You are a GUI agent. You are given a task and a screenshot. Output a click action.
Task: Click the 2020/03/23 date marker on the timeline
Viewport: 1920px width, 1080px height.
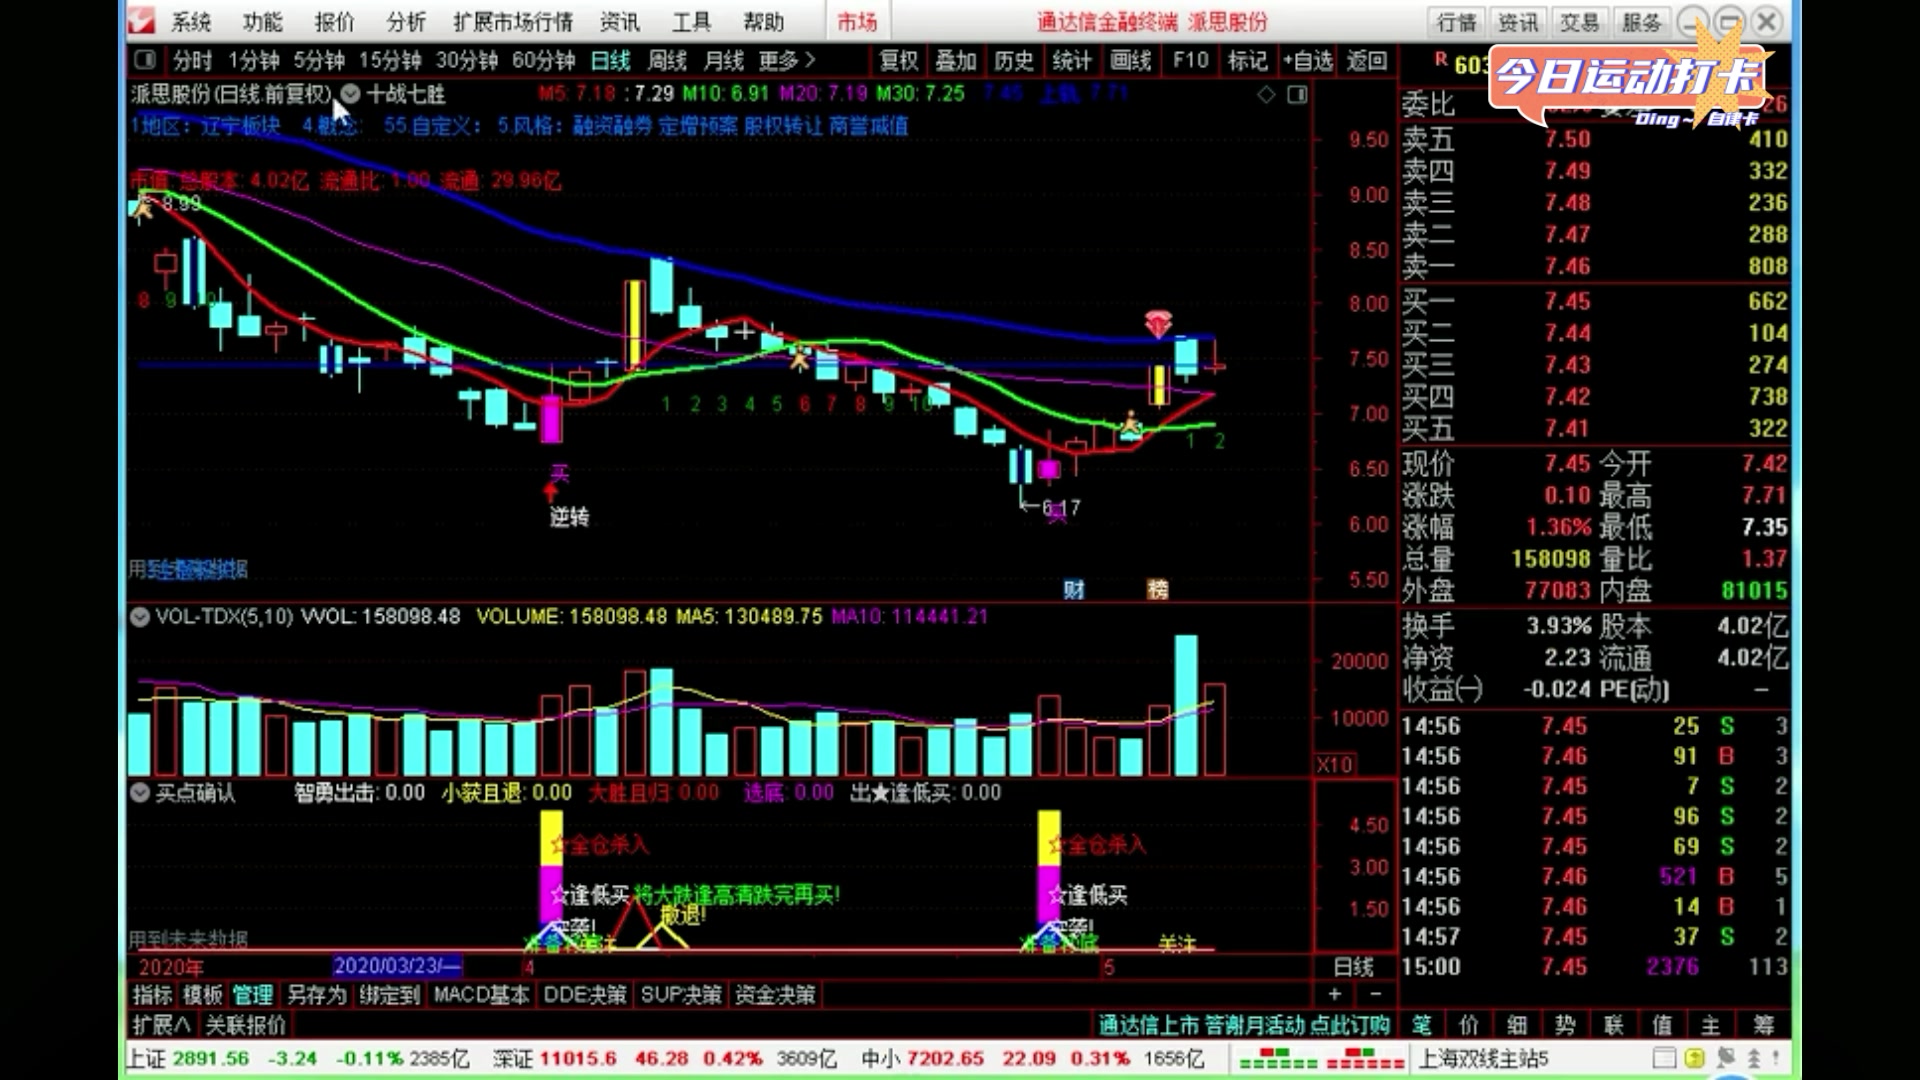(x=396, y=967)
